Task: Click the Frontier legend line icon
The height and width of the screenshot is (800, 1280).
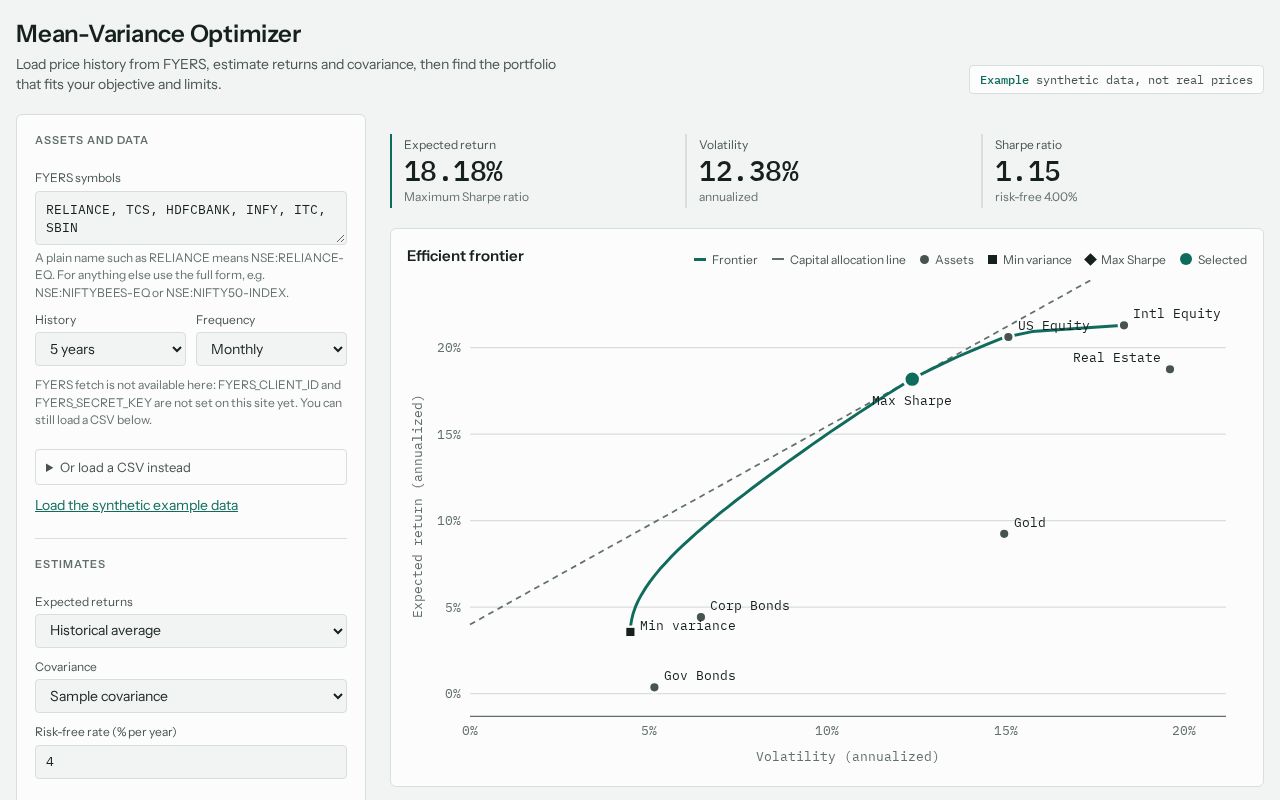Action: click(x=700, y=260)
